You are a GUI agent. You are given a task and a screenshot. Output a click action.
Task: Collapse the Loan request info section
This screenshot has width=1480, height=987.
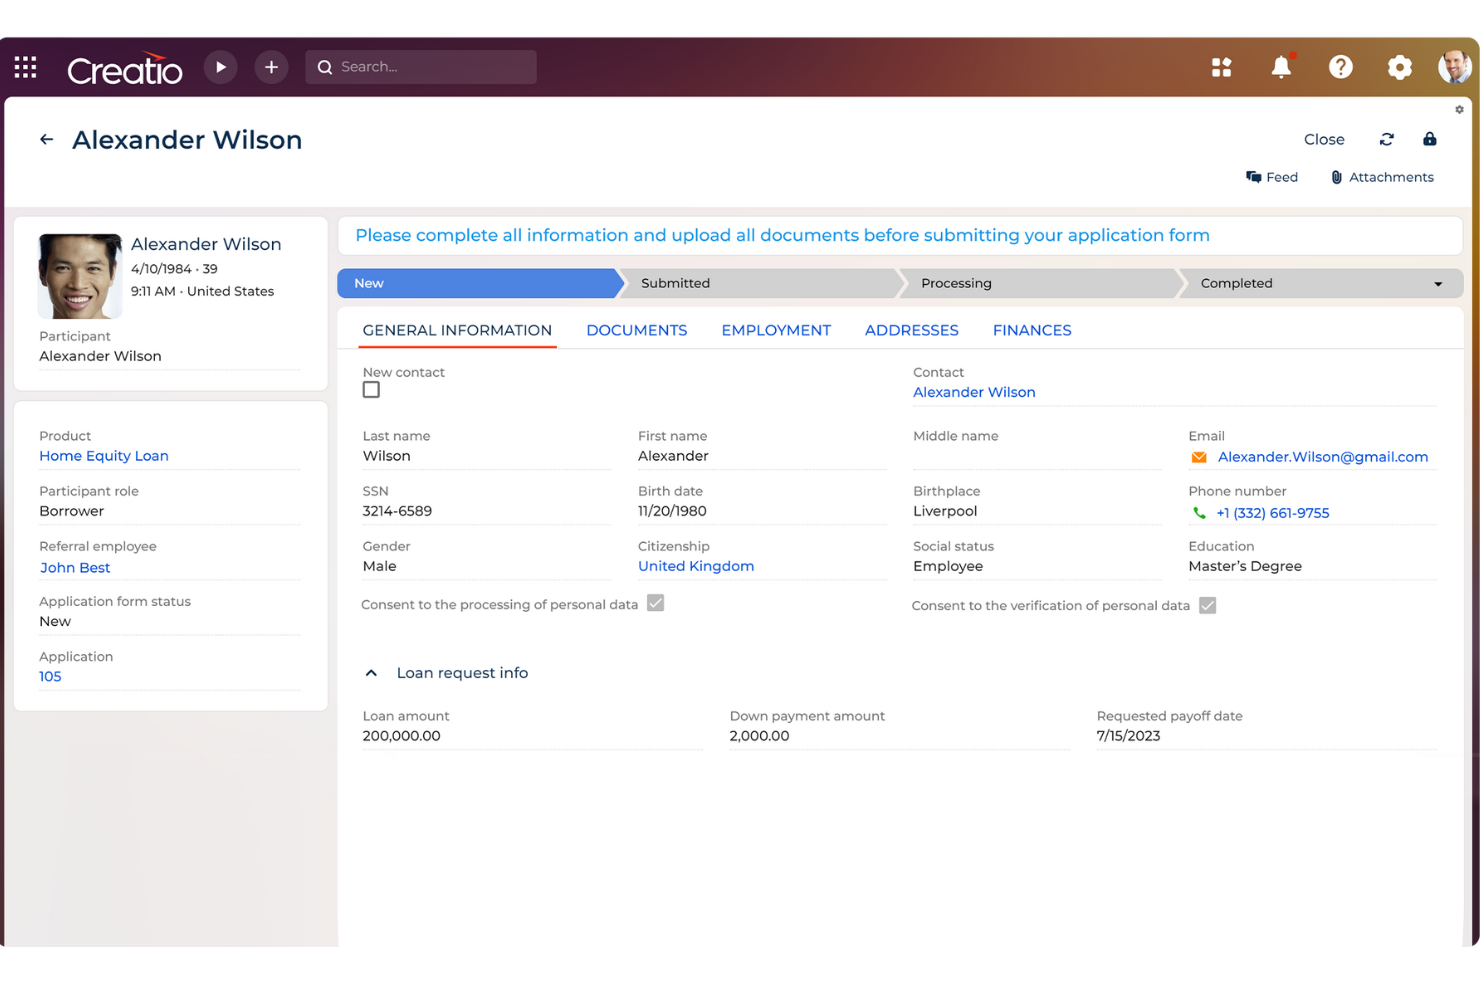pos(371,672)
